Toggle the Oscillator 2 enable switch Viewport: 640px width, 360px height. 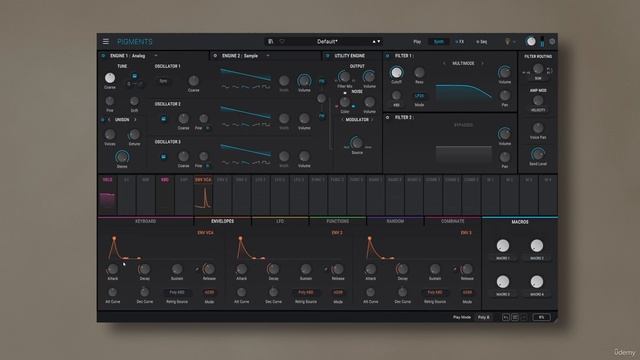(163, 119)
